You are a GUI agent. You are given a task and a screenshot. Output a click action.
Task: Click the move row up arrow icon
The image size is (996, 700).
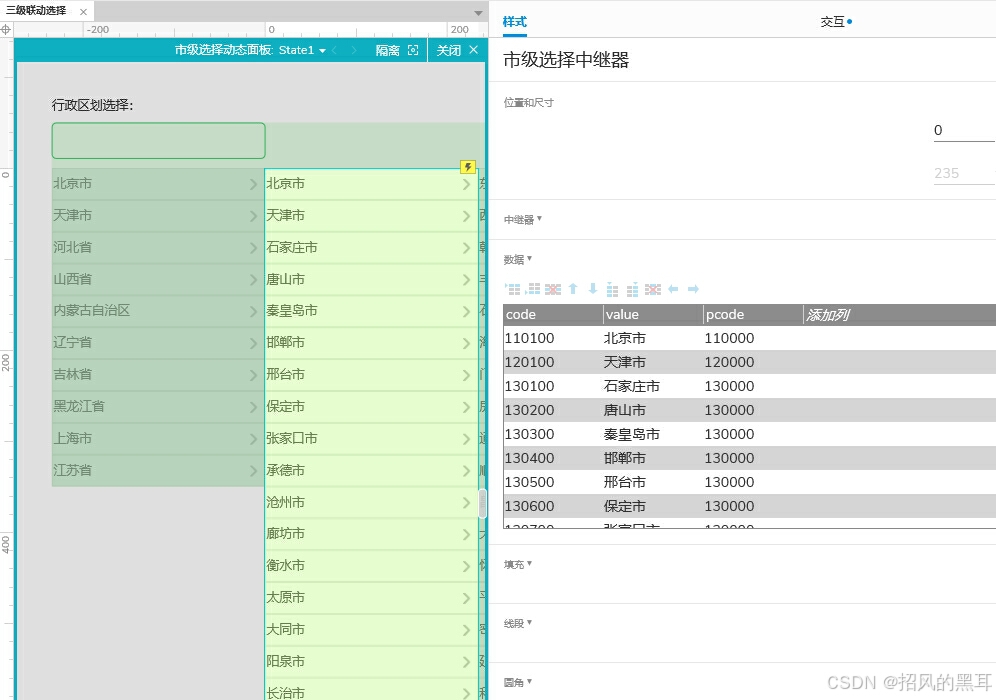(x=573, y=289)
